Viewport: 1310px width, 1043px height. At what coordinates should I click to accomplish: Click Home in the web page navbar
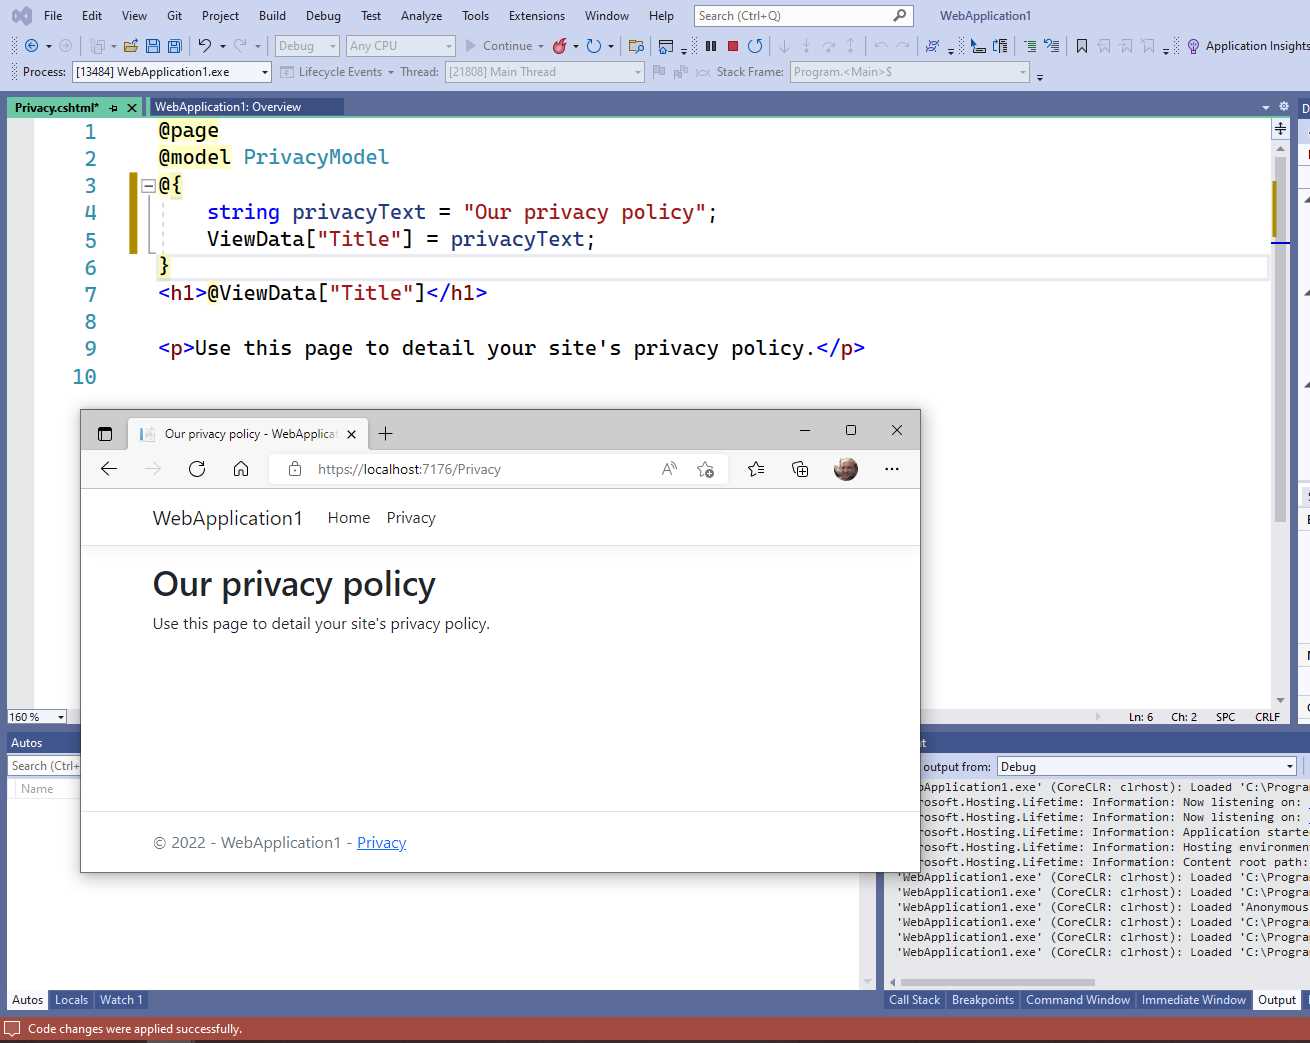(x=349, y=518)
